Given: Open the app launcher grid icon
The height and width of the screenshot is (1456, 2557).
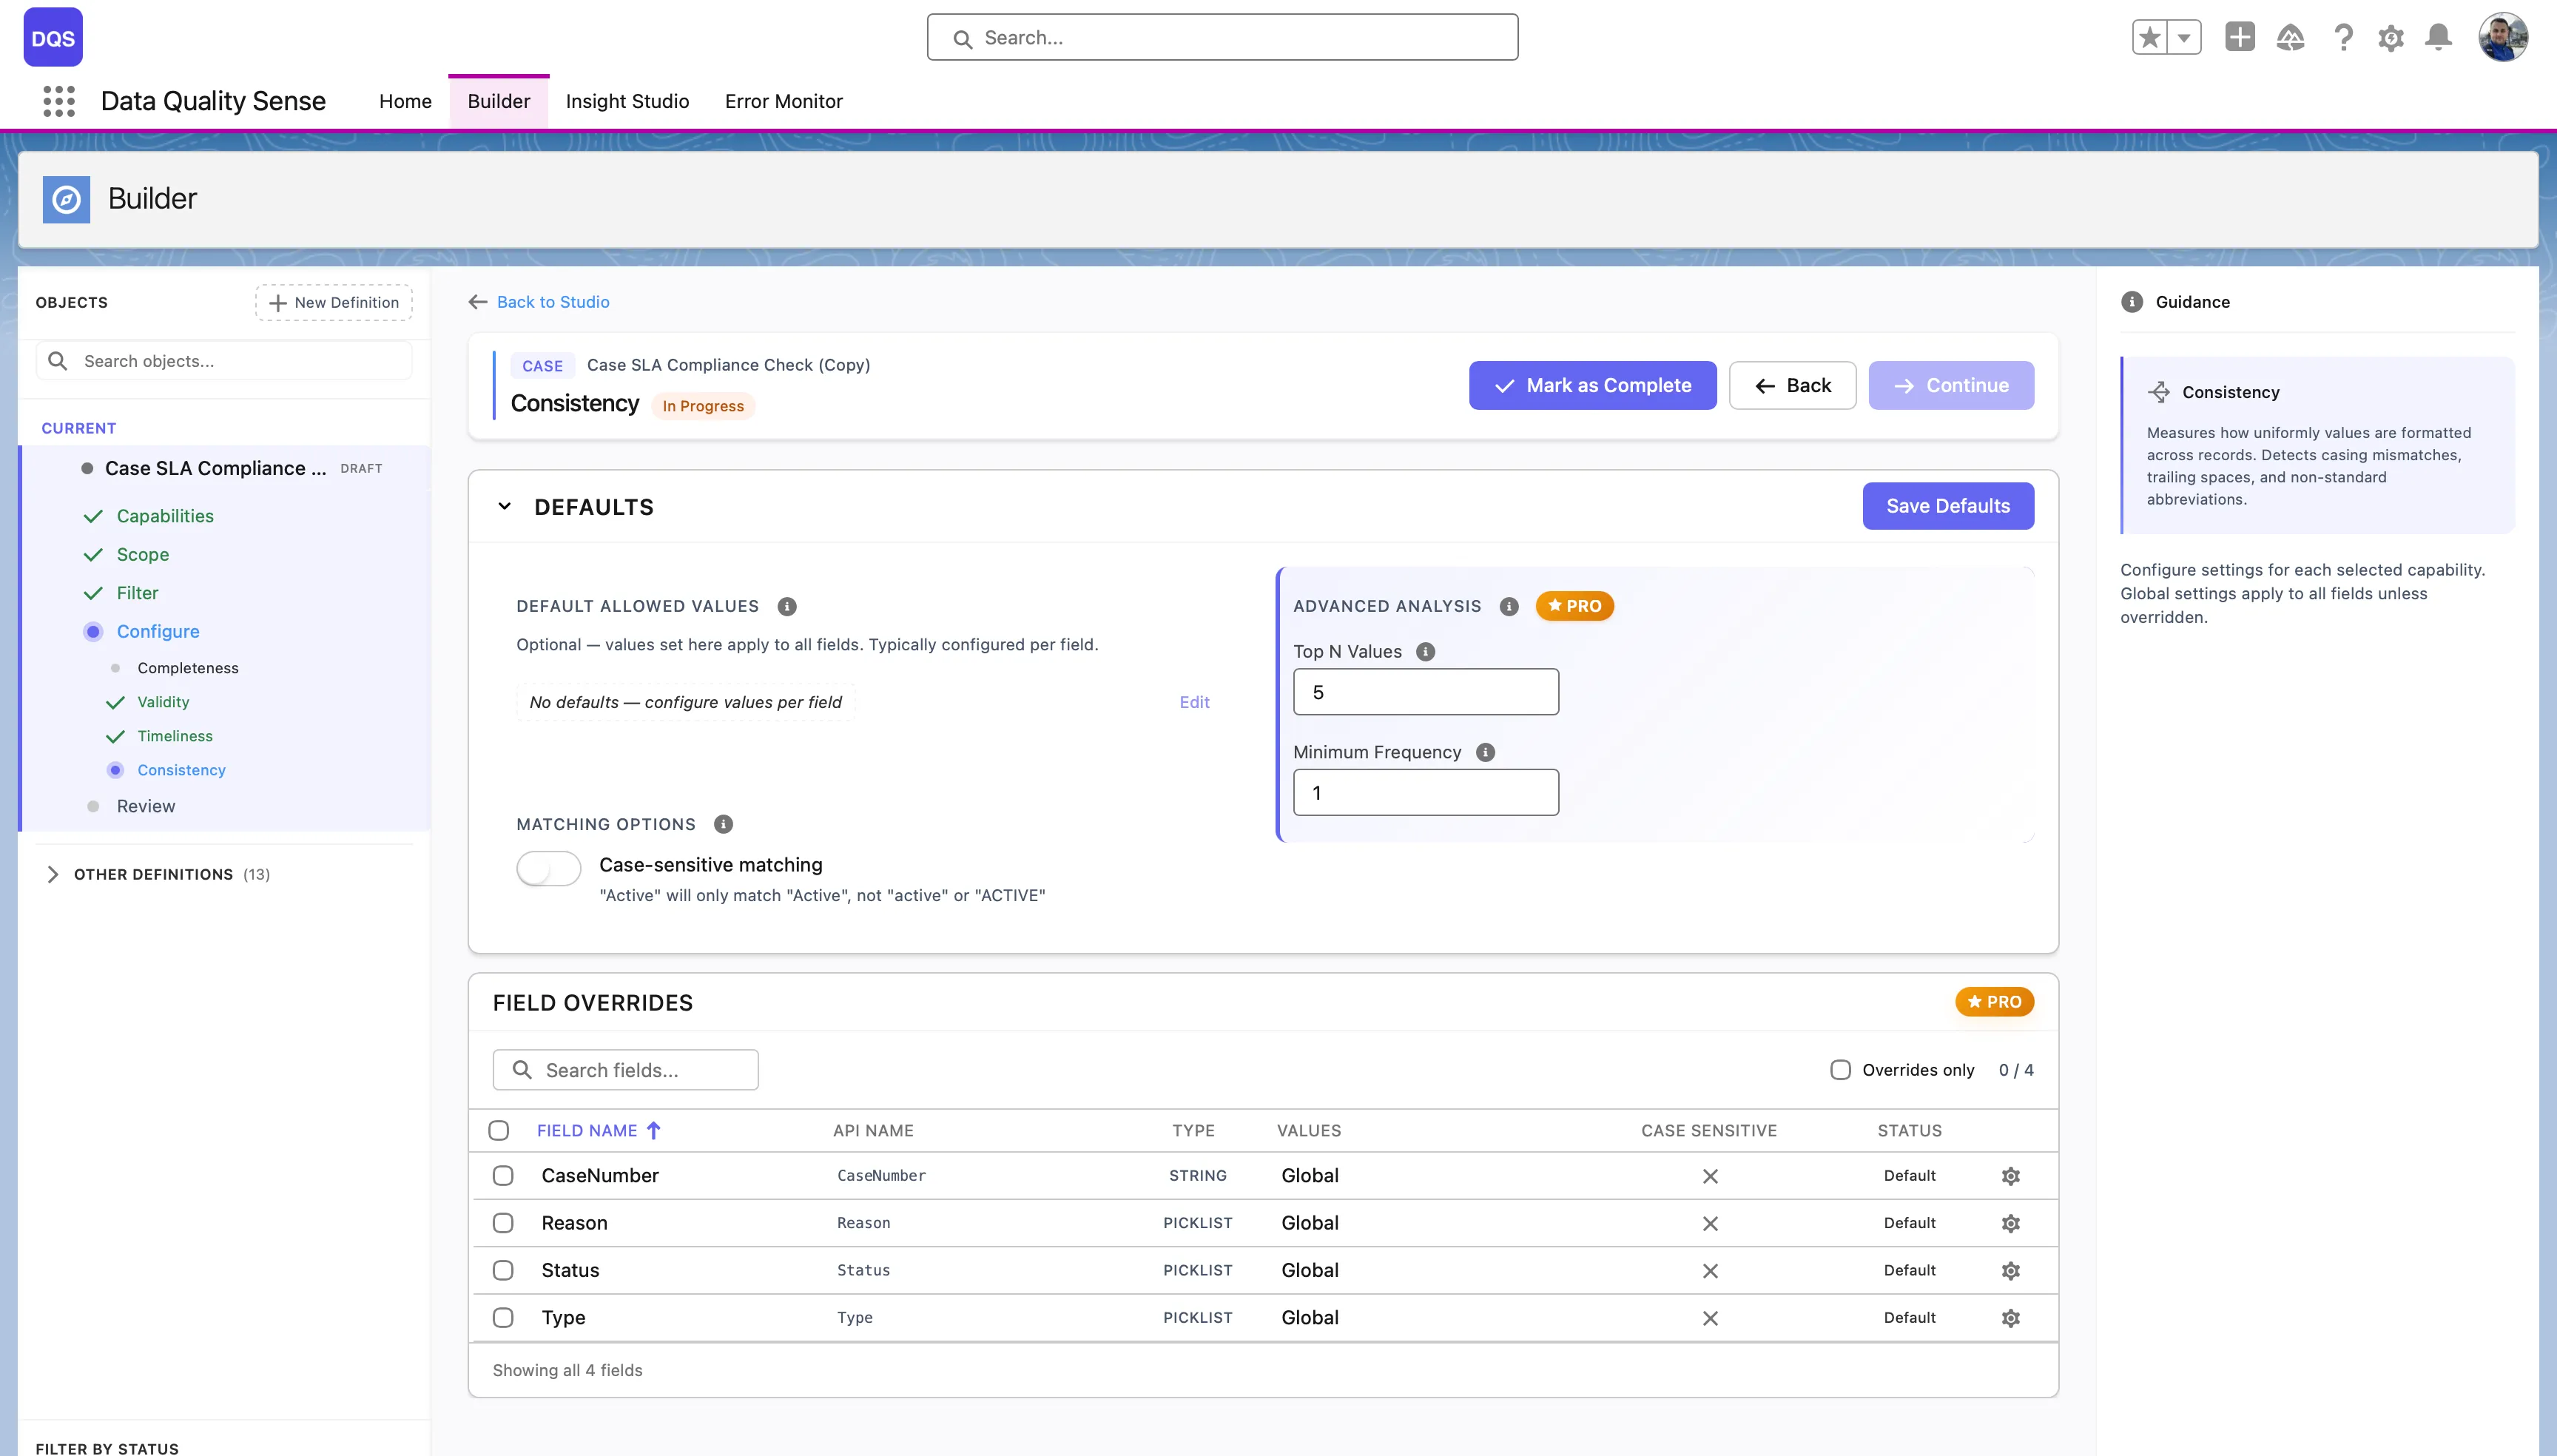Looking at the screenshot, I should (59, 101).
